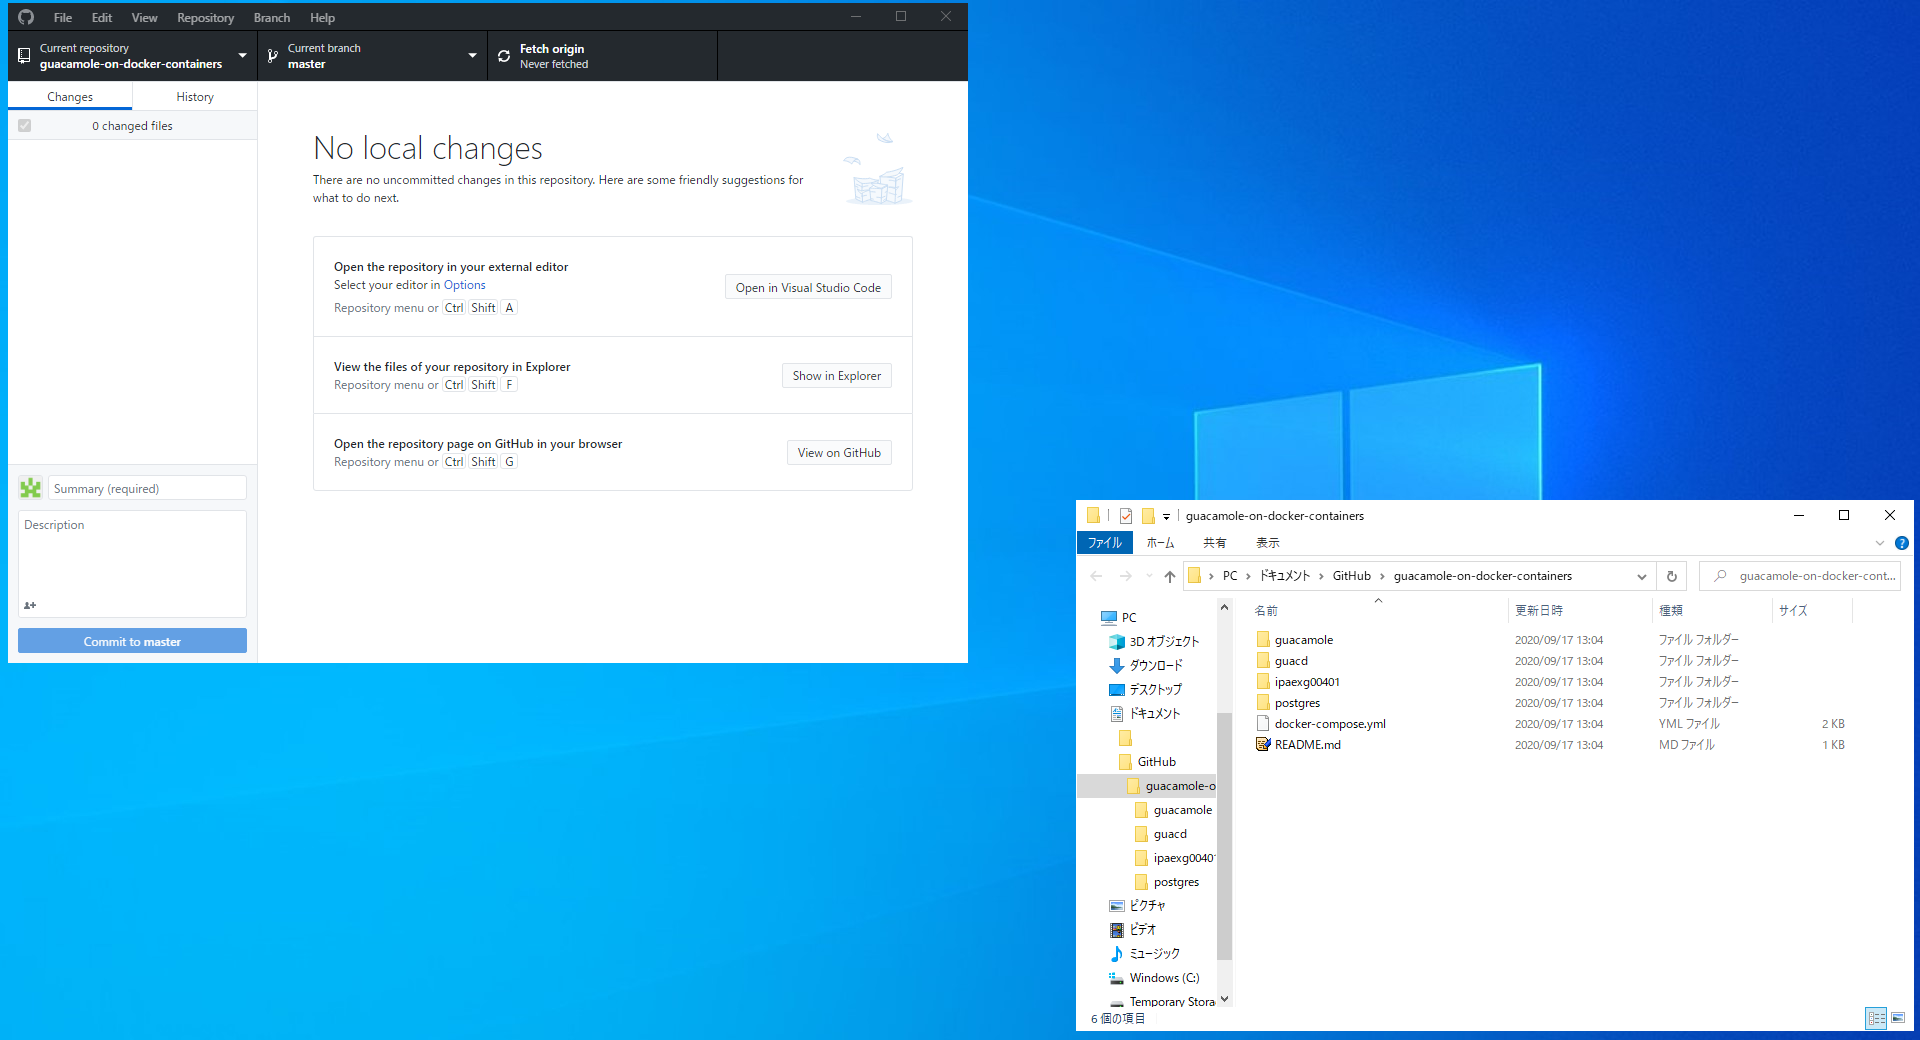Select the postgres folder in the file list
Screen dimensions: 1920x1040
[1297, 703]
